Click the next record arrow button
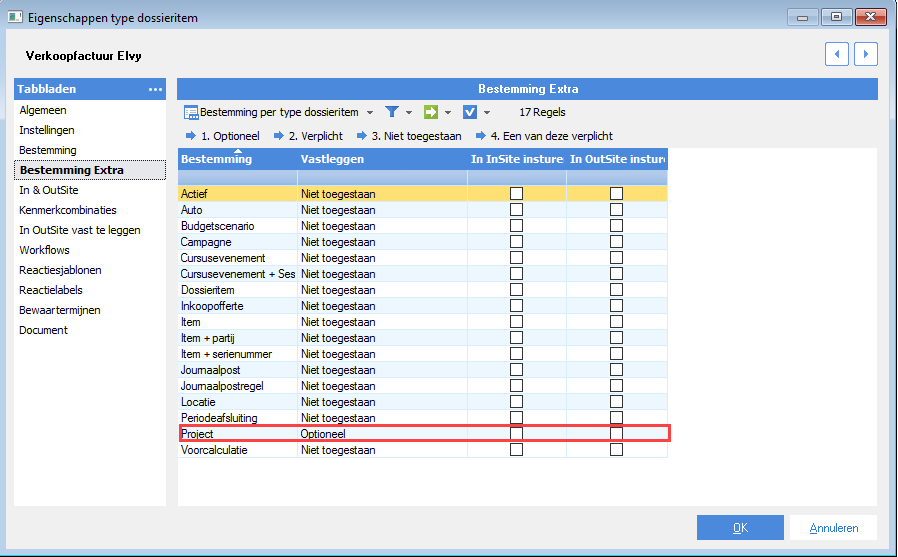Viewport: 898px width, 557px height. click(x=866, y=54)
